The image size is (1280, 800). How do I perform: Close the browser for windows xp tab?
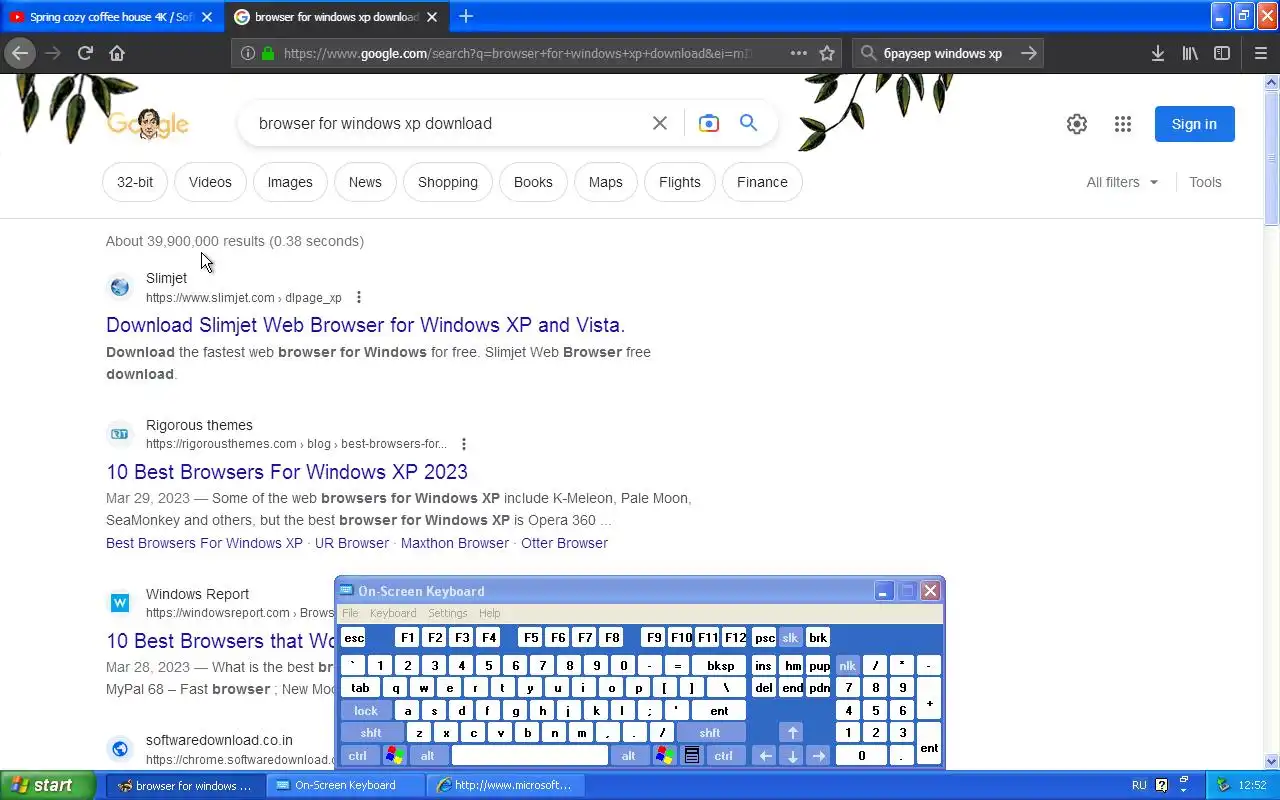432,17
